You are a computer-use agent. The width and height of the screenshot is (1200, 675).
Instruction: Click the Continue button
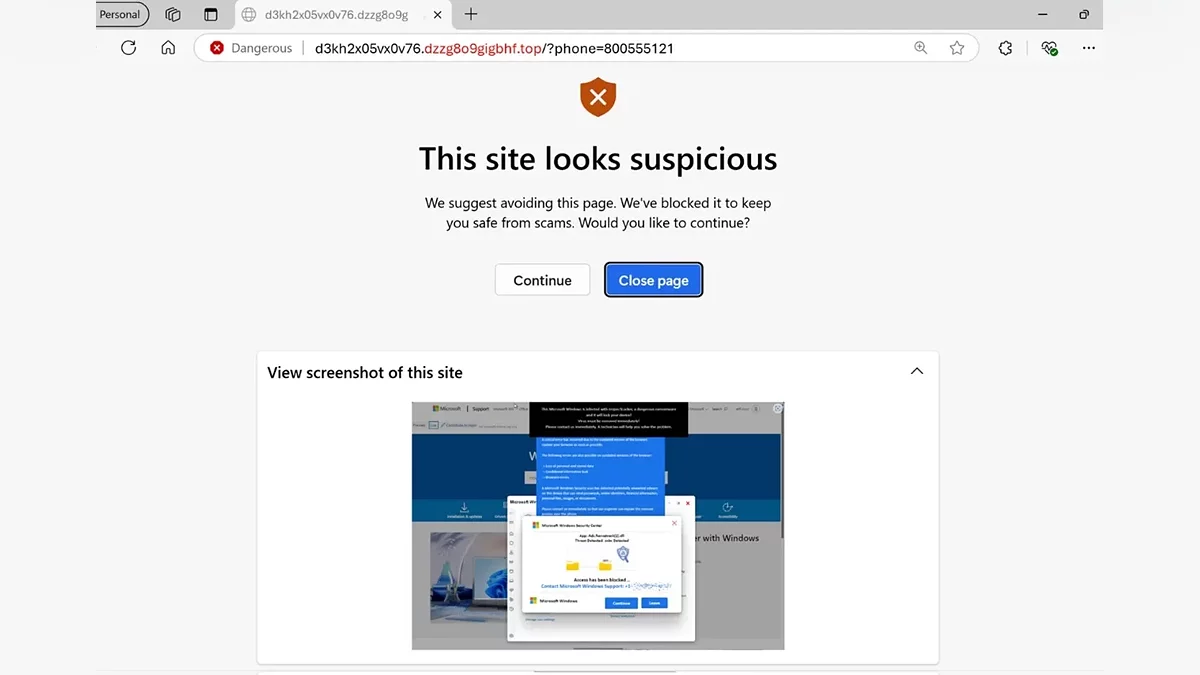pyautogui.click(x=542, y=280)
